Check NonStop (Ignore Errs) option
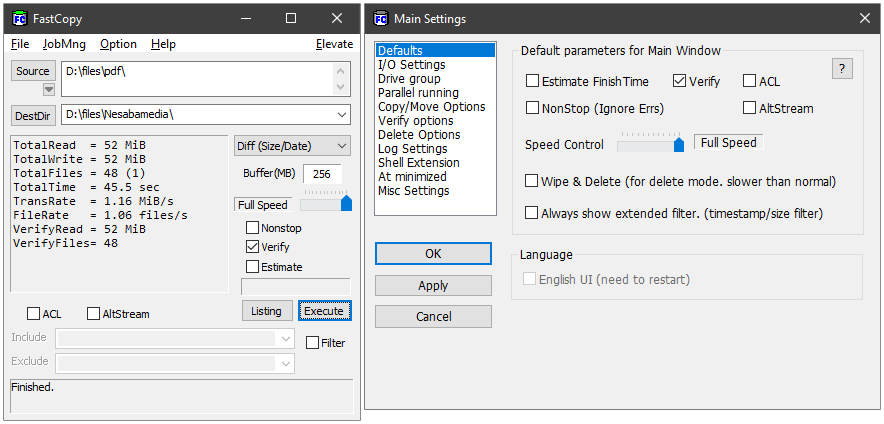Screen dimensions: 884x424 tap(532, 108)
